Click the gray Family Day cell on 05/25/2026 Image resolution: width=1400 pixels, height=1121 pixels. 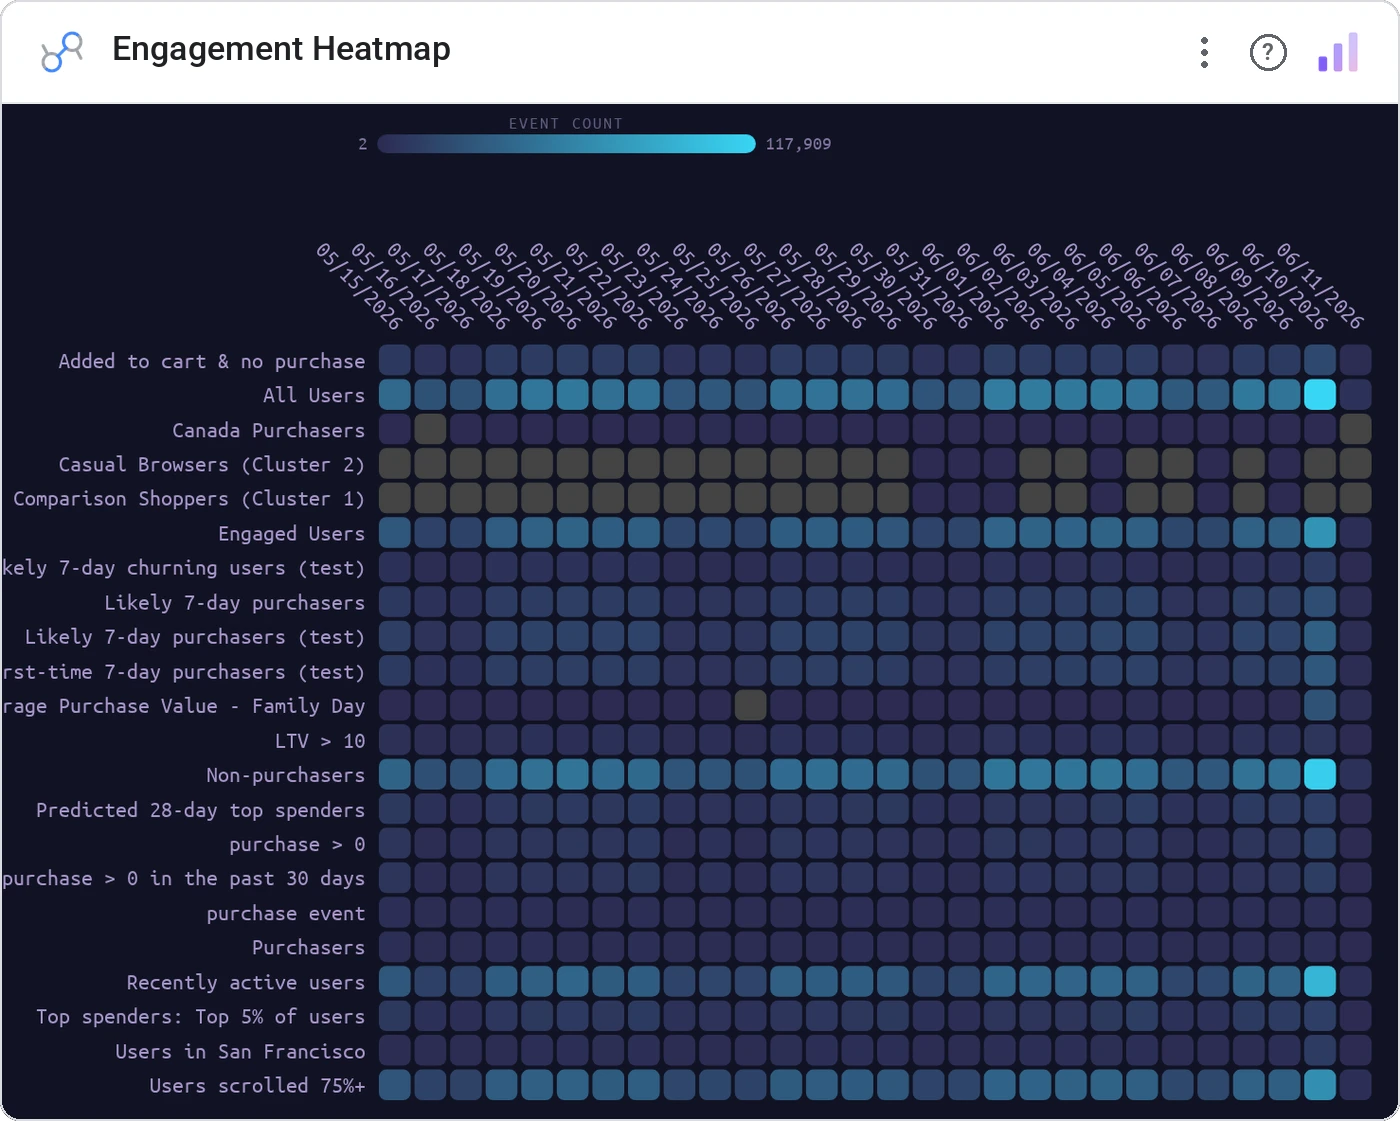tap(751, 705)
